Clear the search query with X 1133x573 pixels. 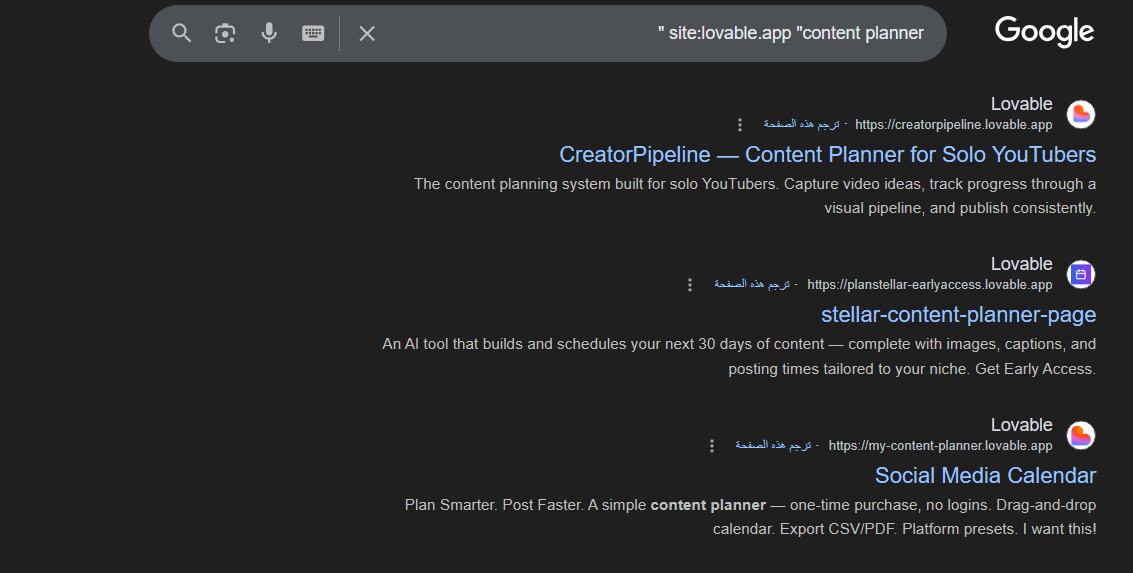pos(367,33)
